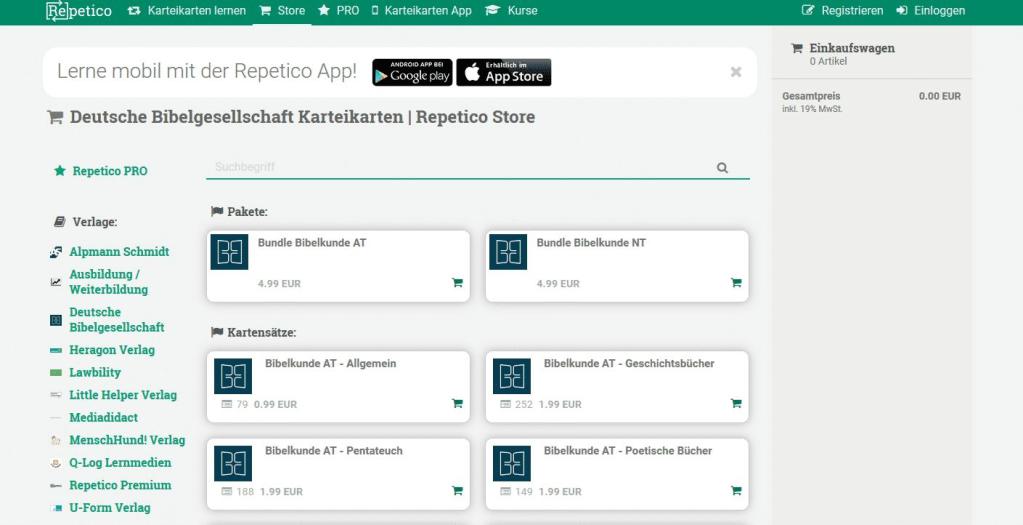Add Bundle Bibelkunde NT to cart

(x=736, y=283)
